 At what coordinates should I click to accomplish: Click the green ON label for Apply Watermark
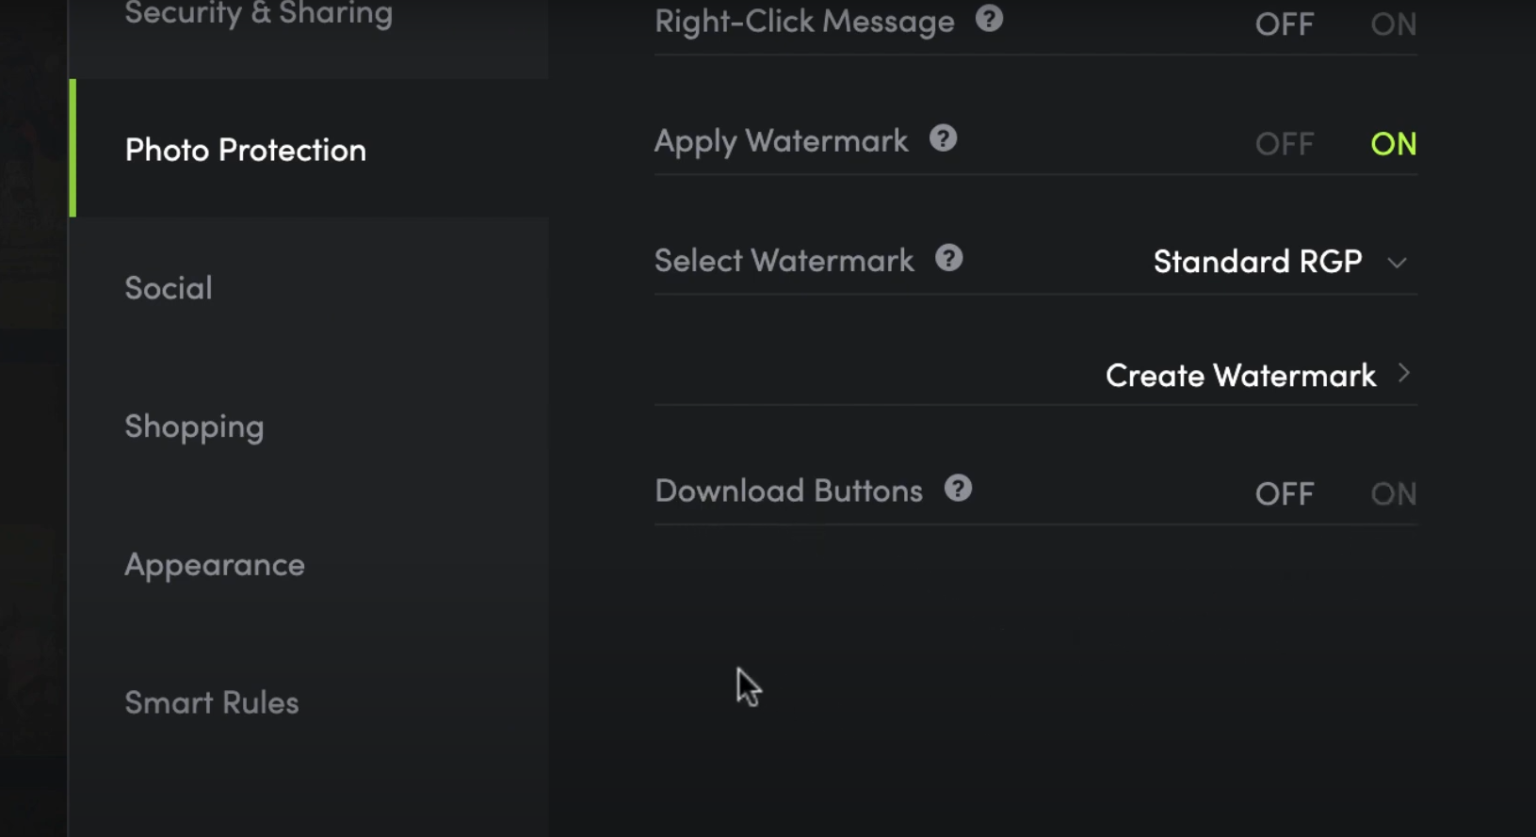click(x=1393, y=143)
